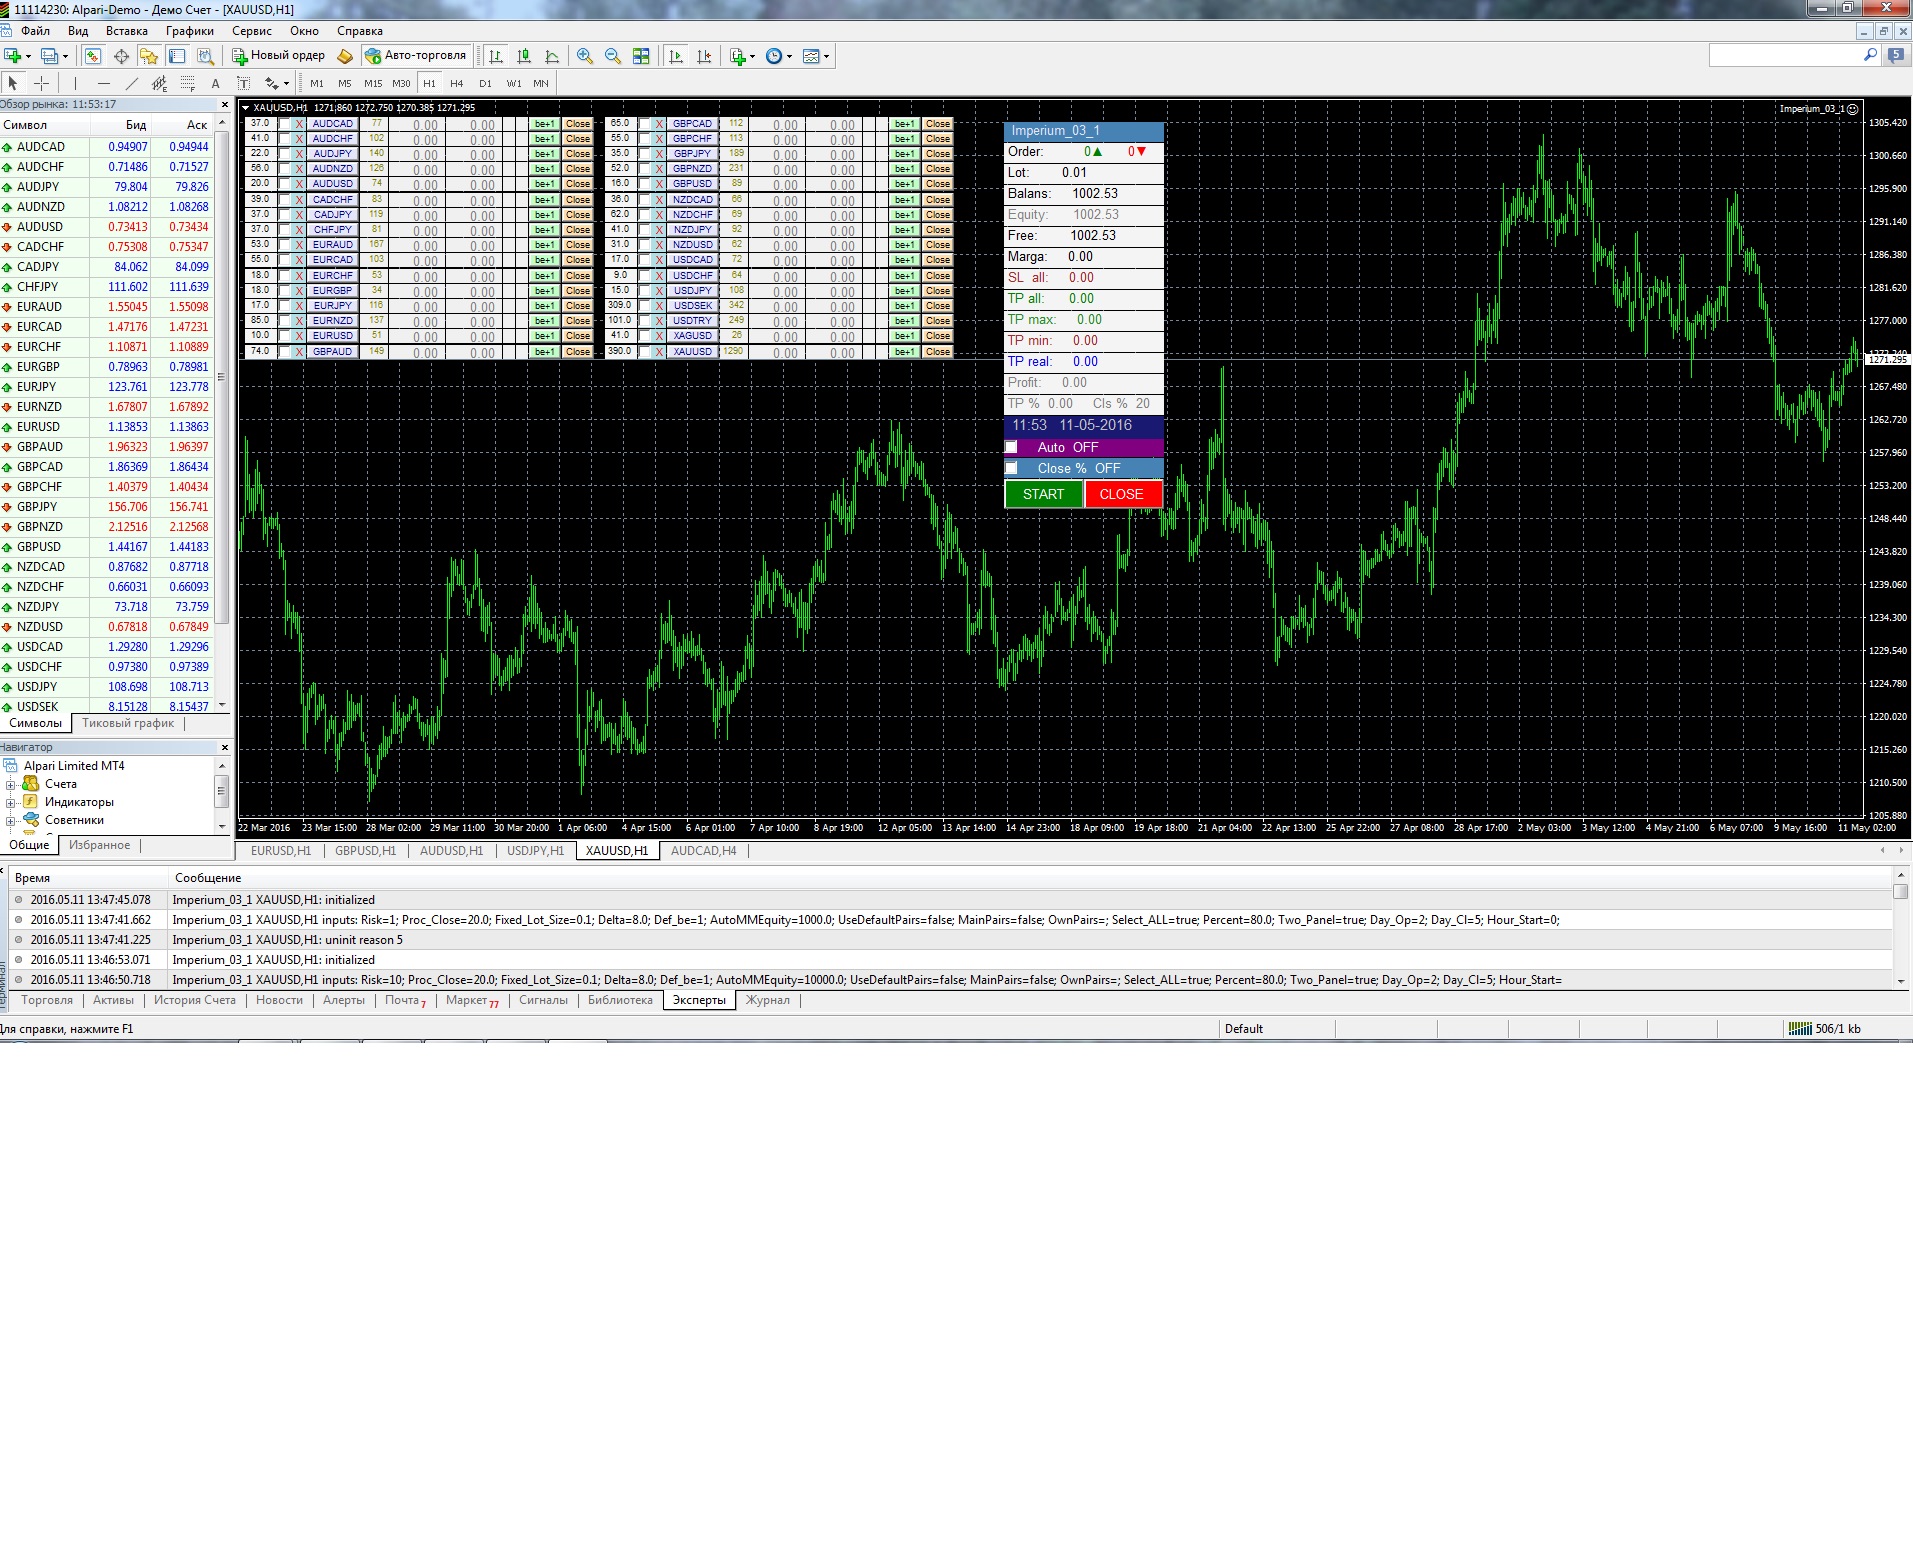1913x1564 pixels.
Task: Switch to the Журнал terminal tab
Action: (x=768, y=1000)
